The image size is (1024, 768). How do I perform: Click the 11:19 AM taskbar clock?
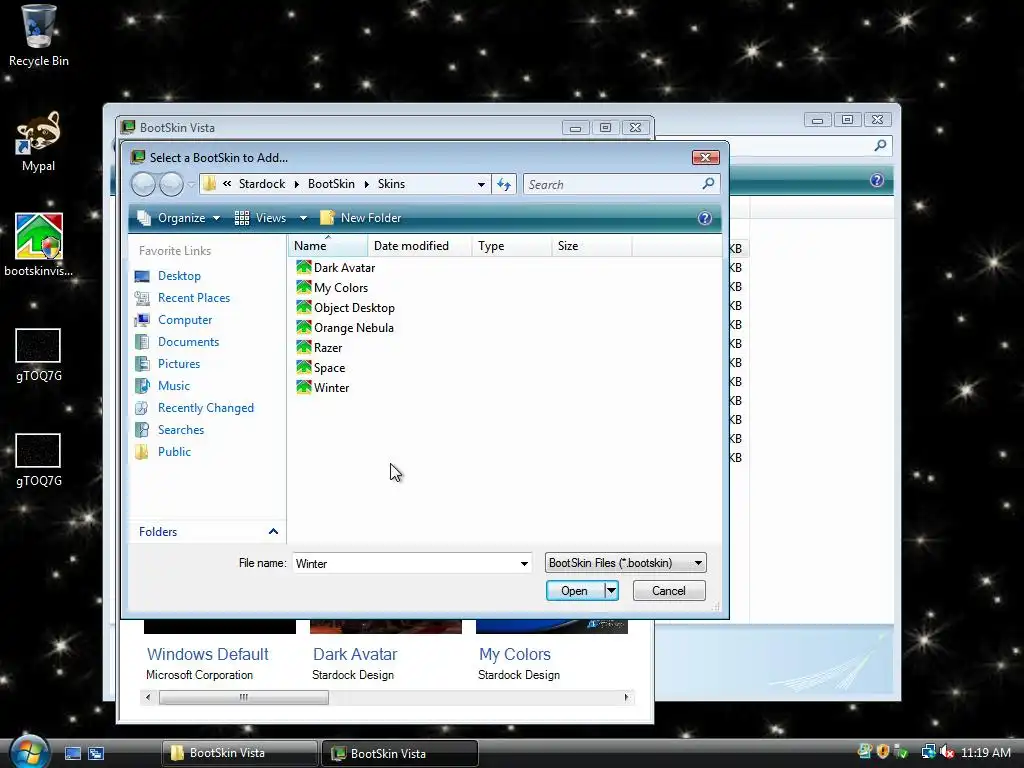click(986, 752)
